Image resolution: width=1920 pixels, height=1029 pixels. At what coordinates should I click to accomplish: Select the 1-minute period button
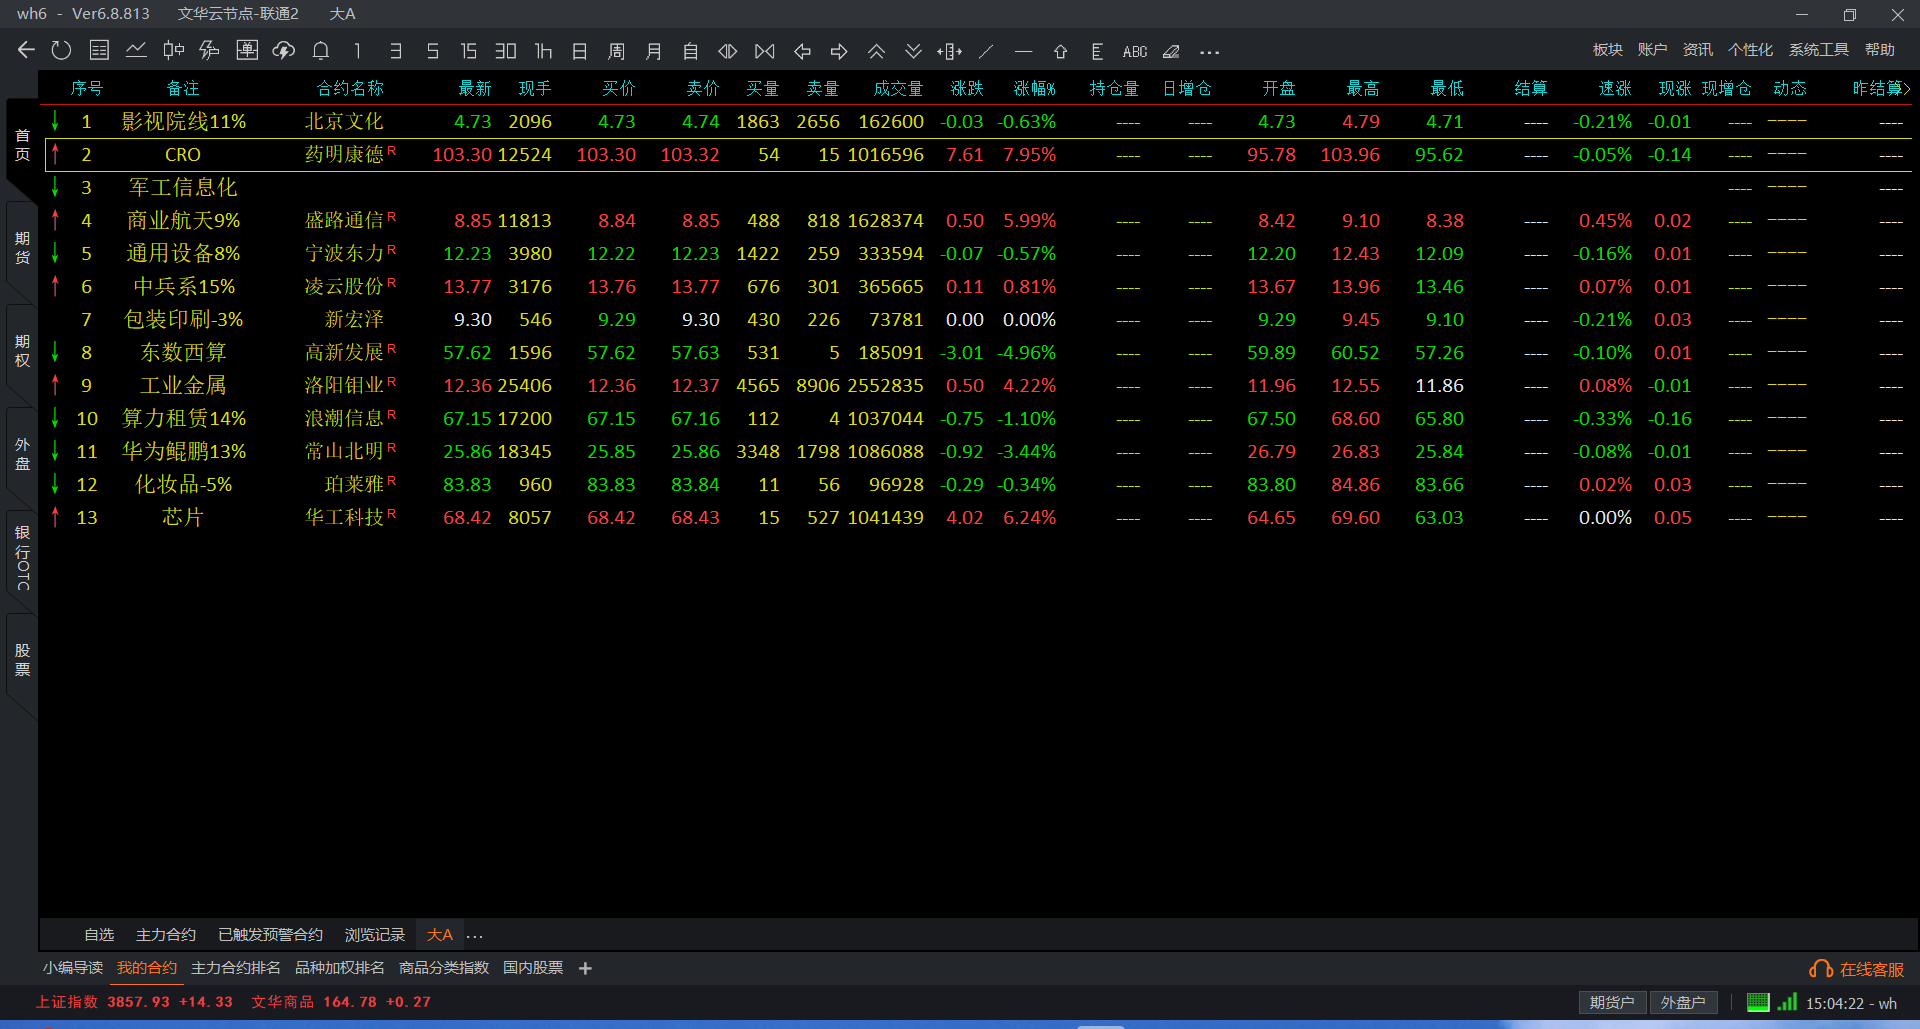click(358, 51)
